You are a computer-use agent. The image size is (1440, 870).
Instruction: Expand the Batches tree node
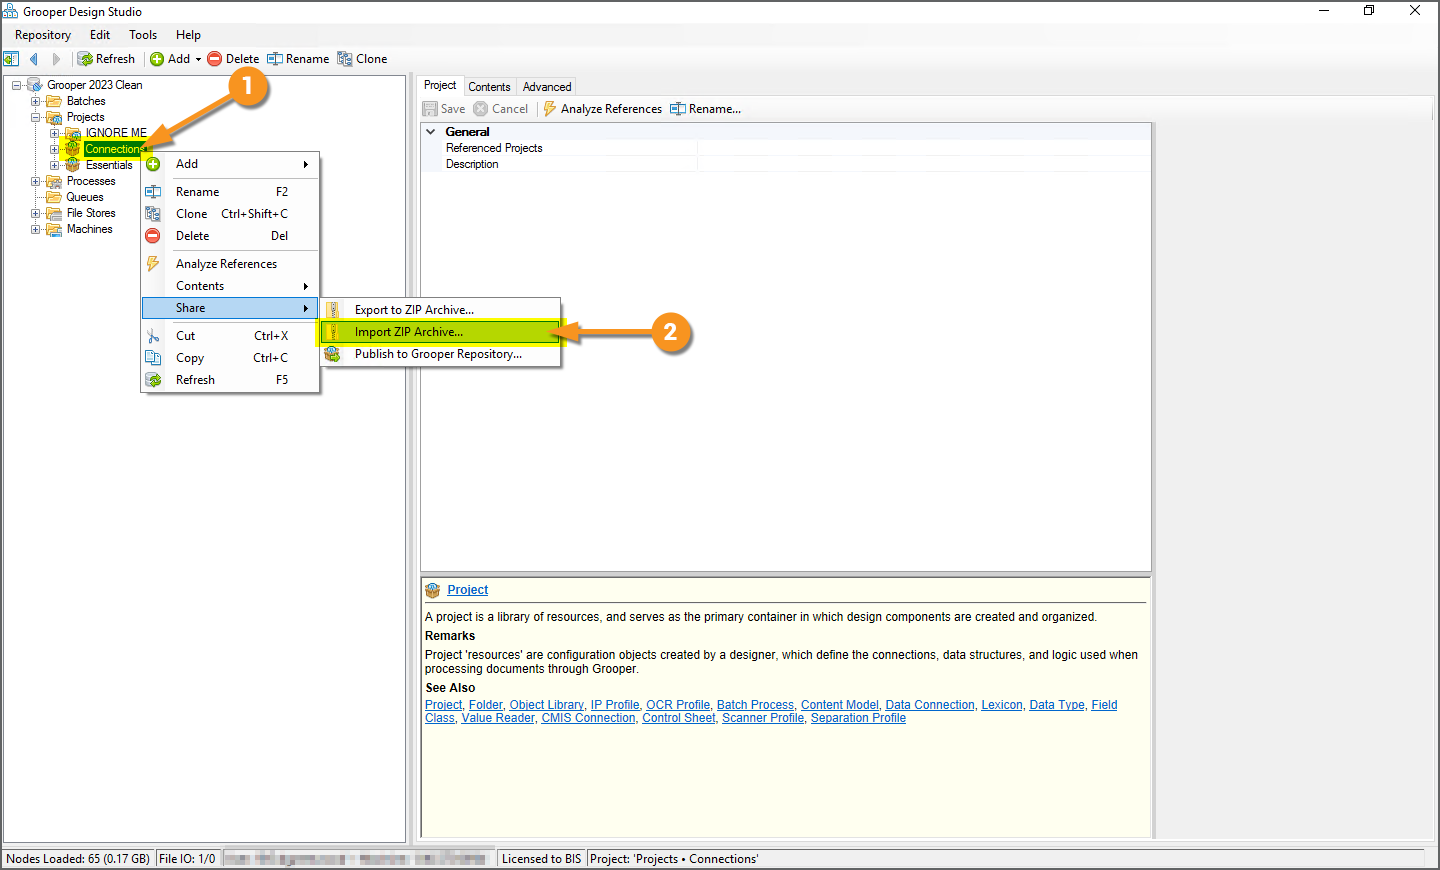[36, 101]
